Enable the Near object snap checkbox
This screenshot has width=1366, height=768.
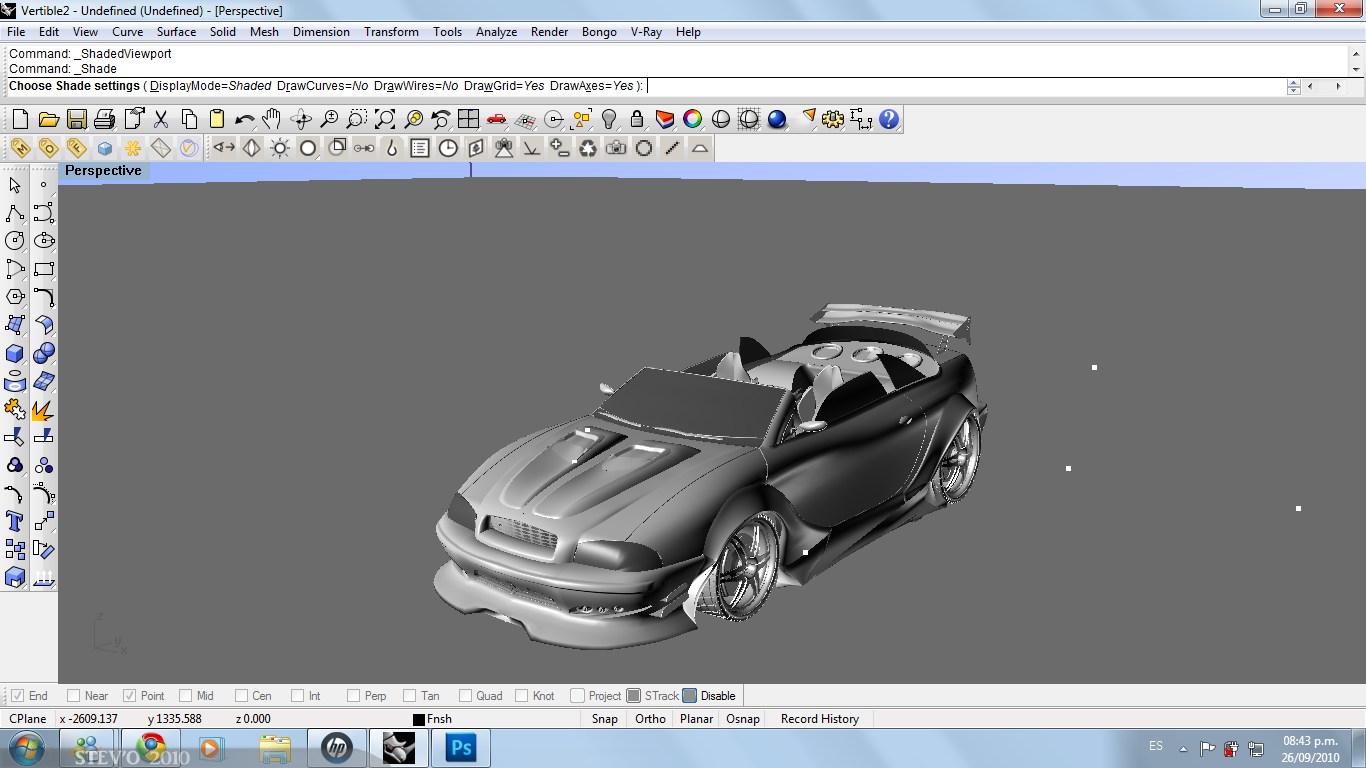74,696
